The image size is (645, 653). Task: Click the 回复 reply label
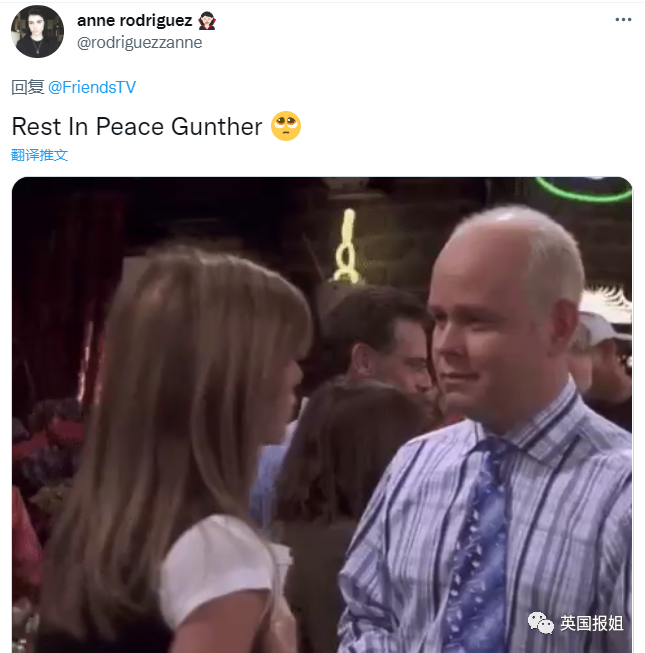(27, 87)
